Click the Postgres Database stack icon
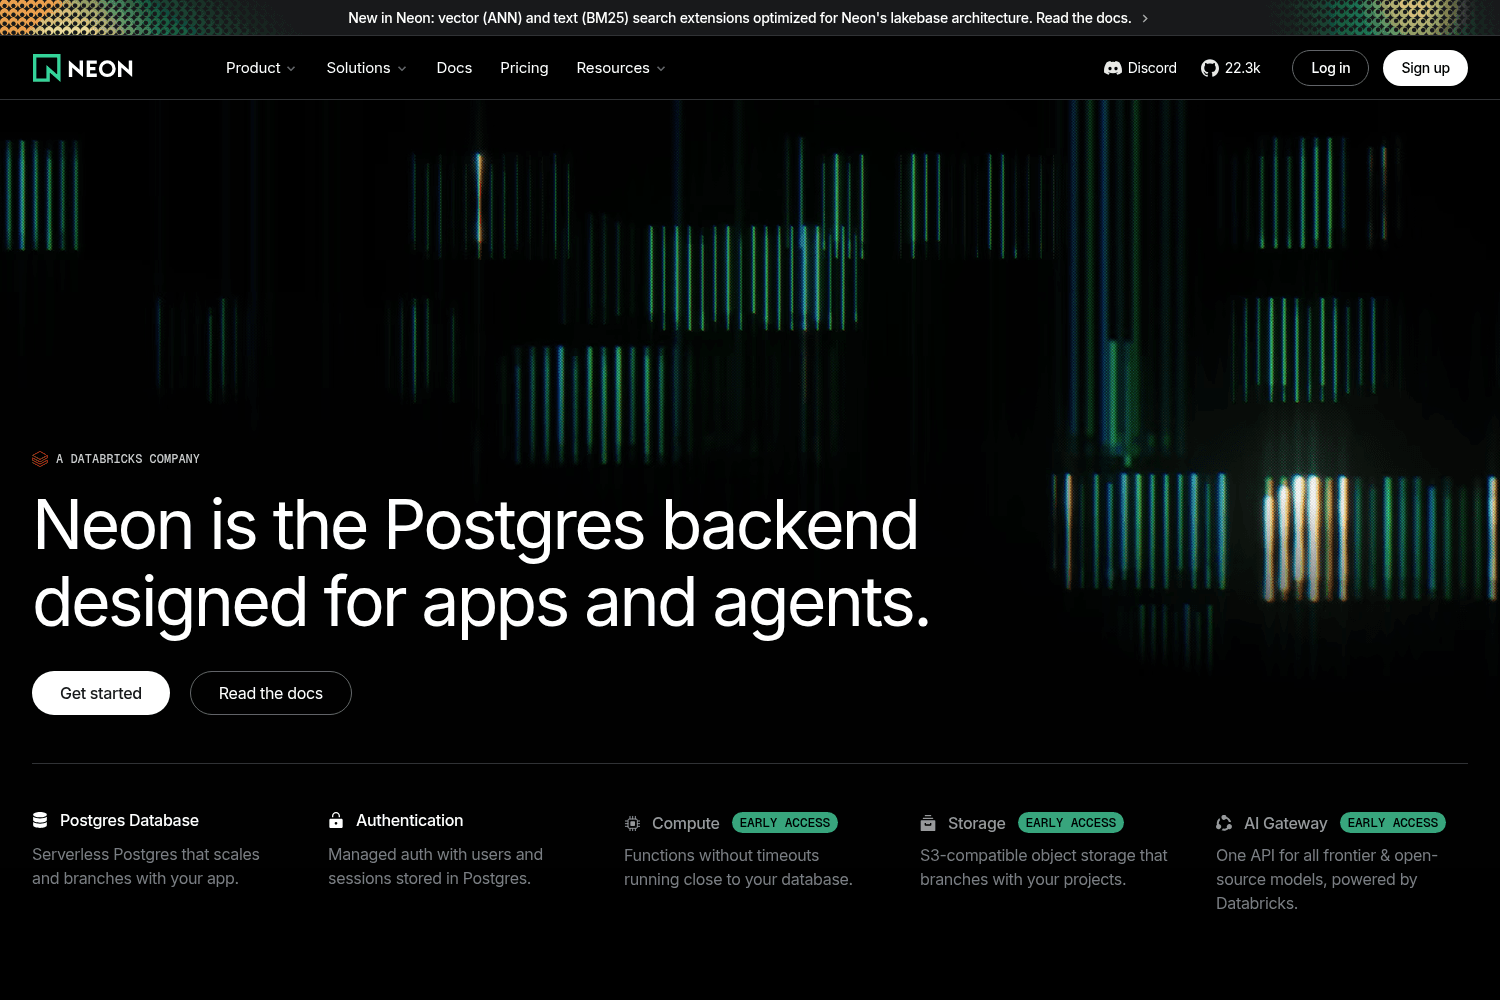The width and height of the screenshot is (1500, 1000). (x=40, y=820)
